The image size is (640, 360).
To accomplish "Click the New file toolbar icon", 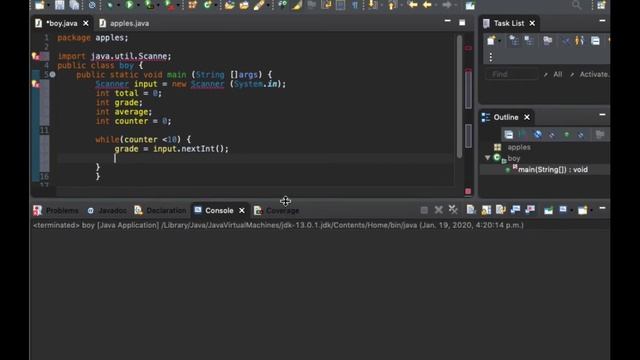I will coord(40,5).
